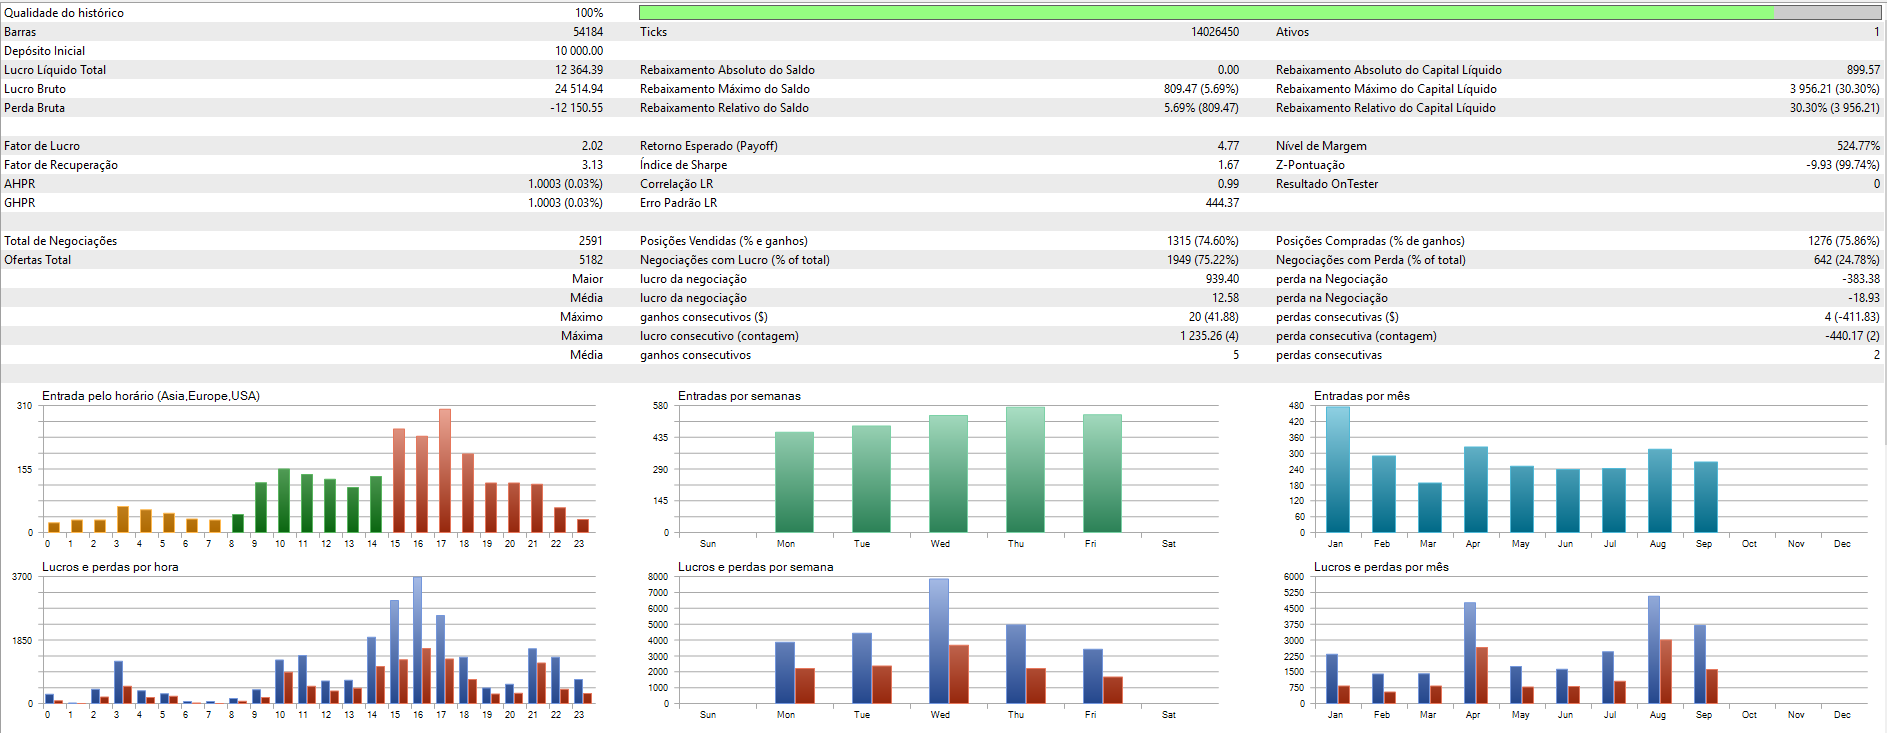Click the Nível de Margem label
The height and width of the screenshot is (733, 1887).
(x=1320, y=146)
